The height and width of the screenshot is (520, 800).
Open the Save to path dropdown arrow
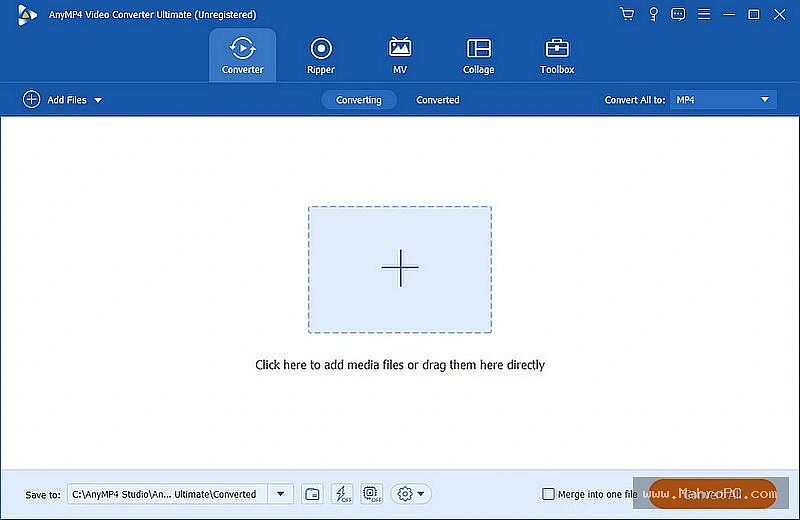click(281, 494)
